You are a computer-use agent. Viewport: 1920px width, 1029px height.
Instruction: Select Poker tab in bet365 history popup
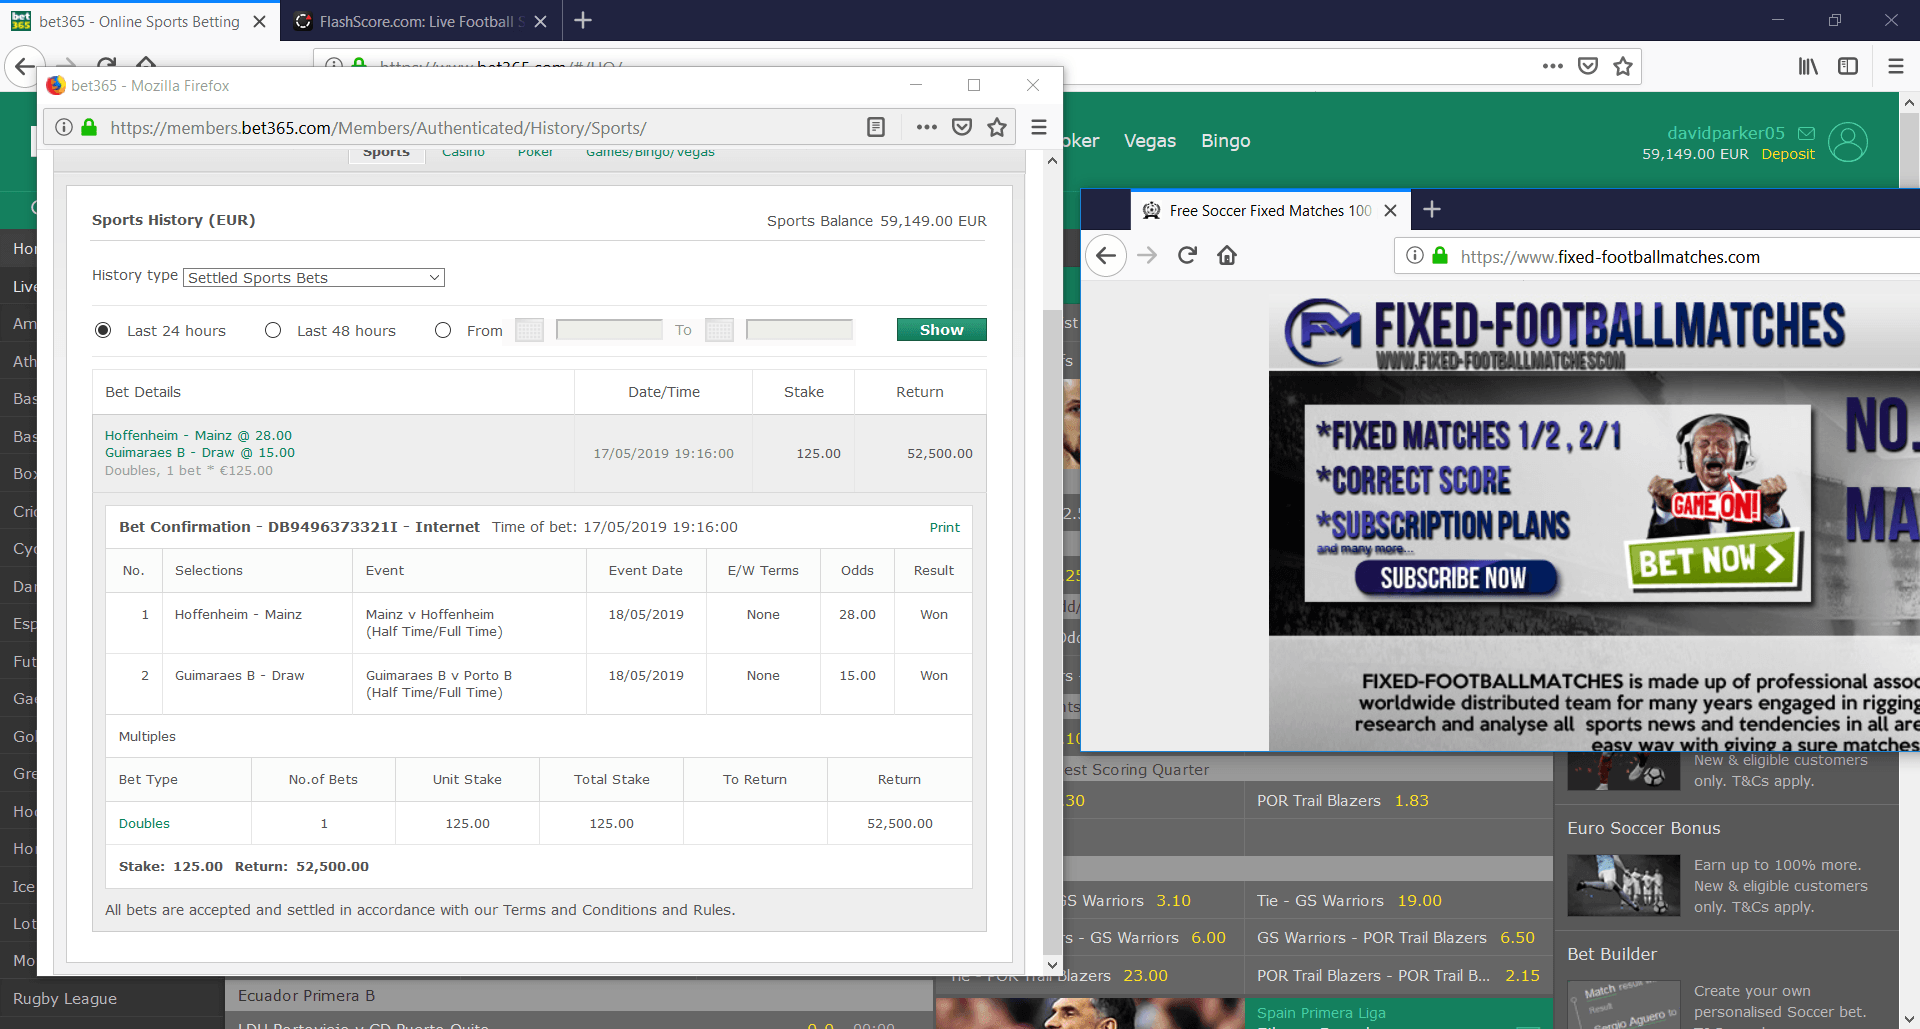(535, 152)
